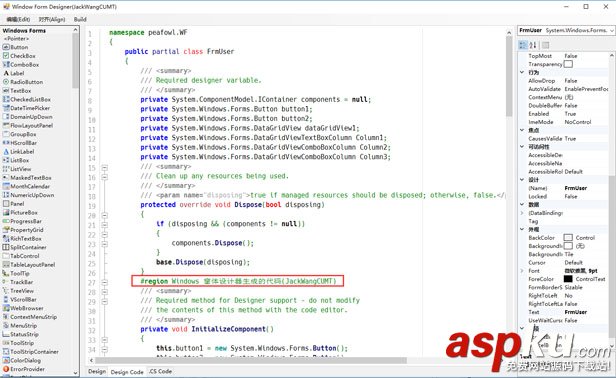The image size is (616, 378).
Task: Select the FlowLayoutPanel control icon
Action: (6, 125)
